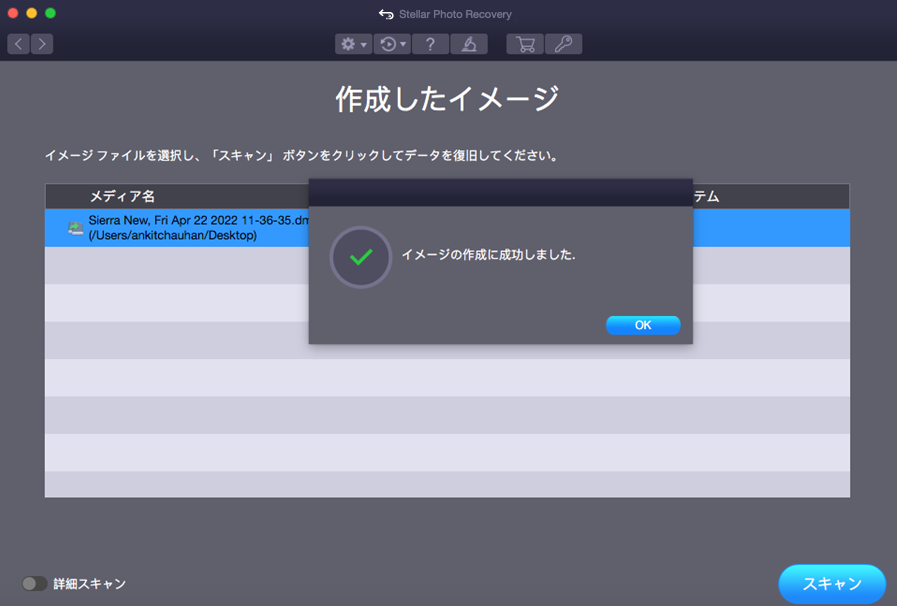Image resolution: width=897 pixels, height=606 pixels.
Task: Click the green checkmark success icon
Action: click(361, 257)
